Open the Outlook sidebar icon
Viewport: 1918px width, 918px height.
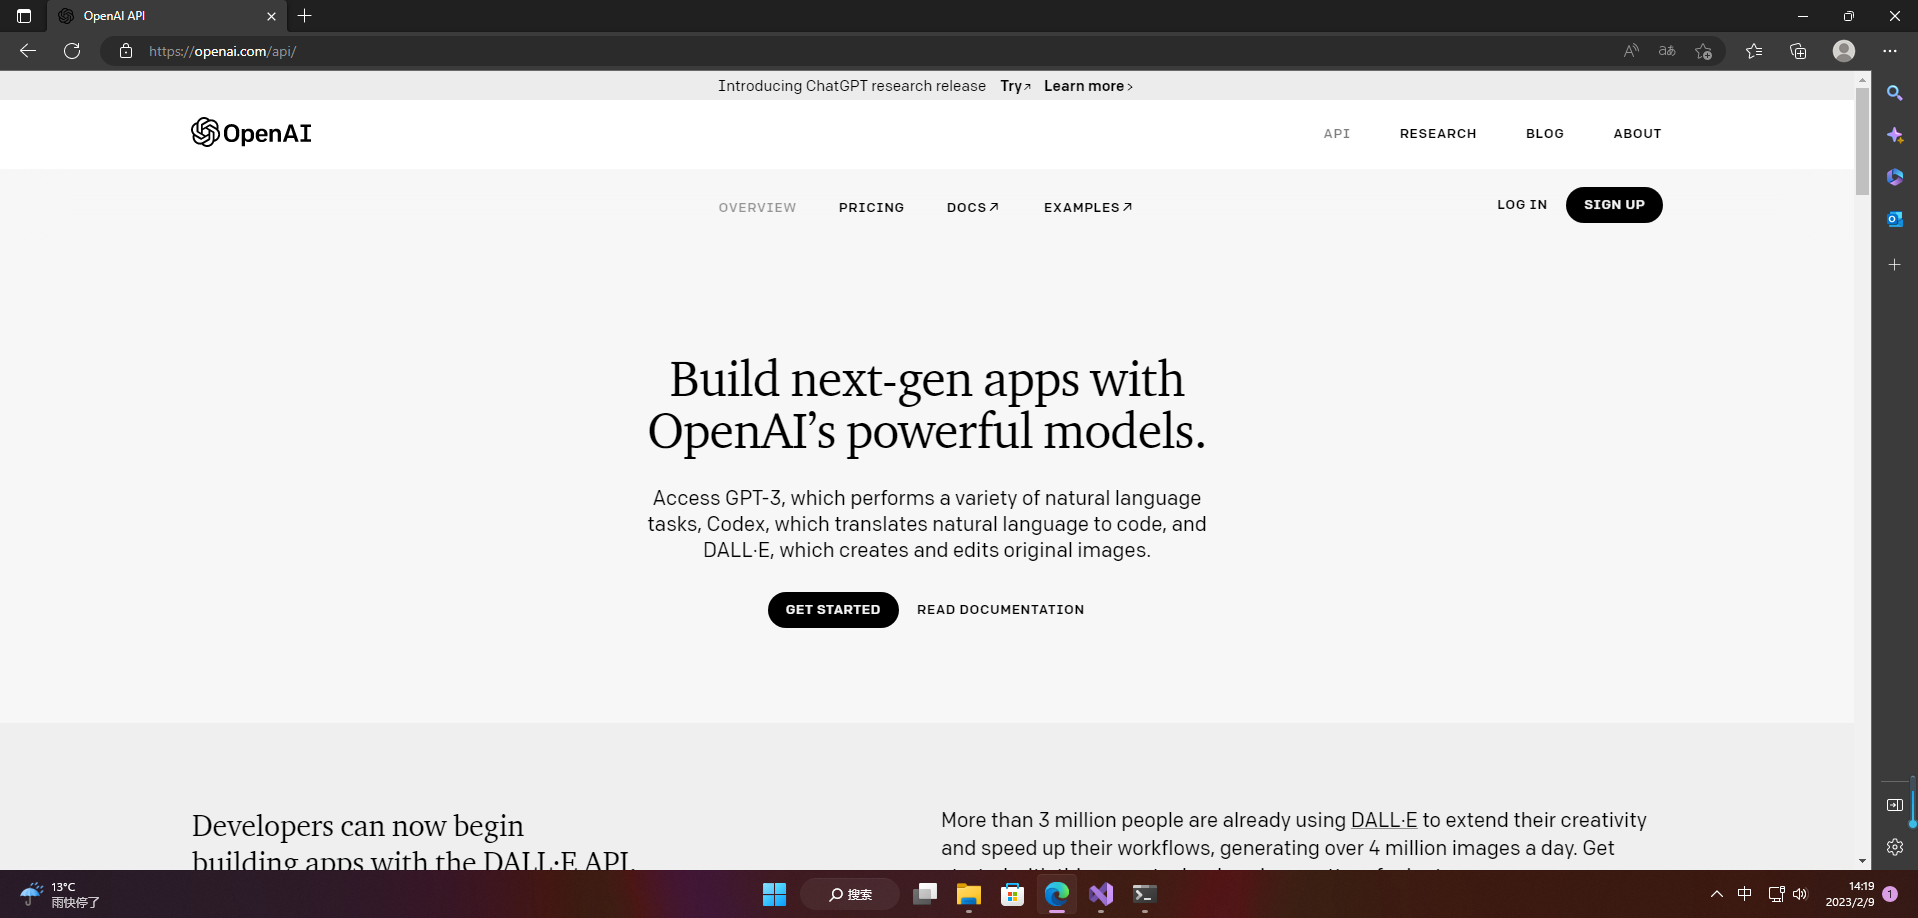(1895, 219)
